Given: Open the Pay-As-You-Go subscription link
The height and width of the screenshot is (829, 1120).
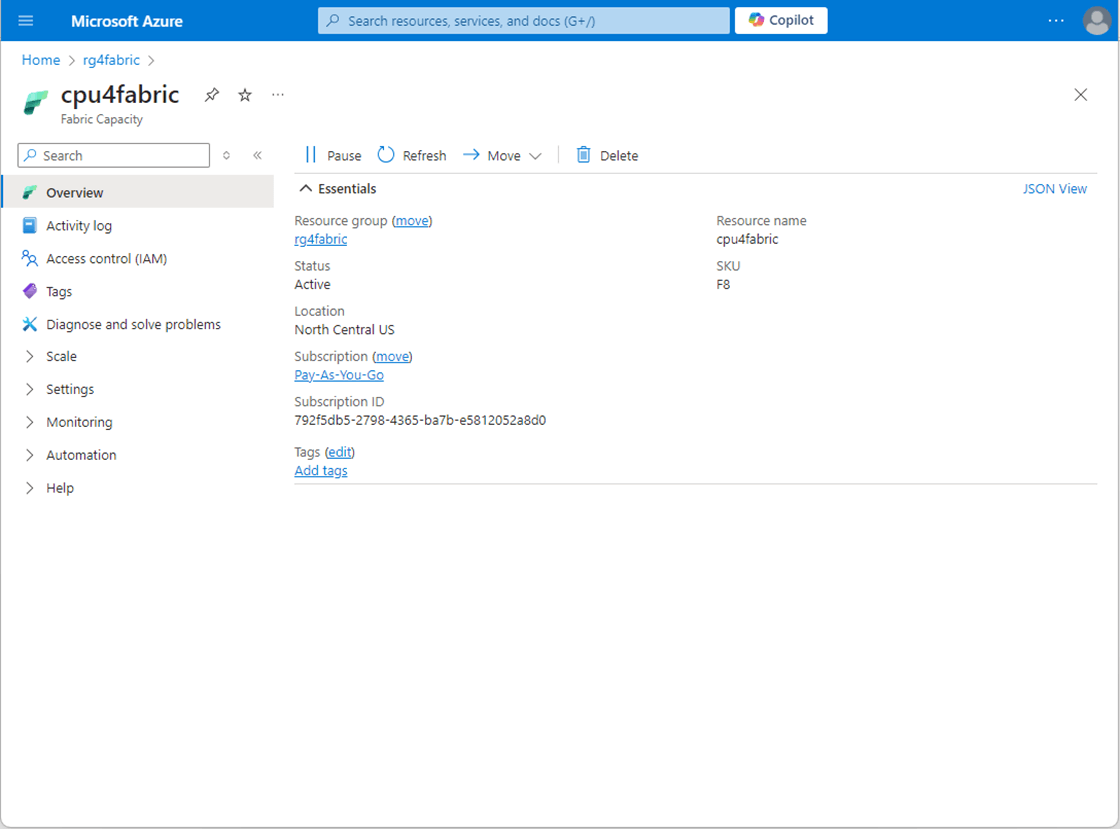Looking at the screenshot, I should (x=339, y=375).
